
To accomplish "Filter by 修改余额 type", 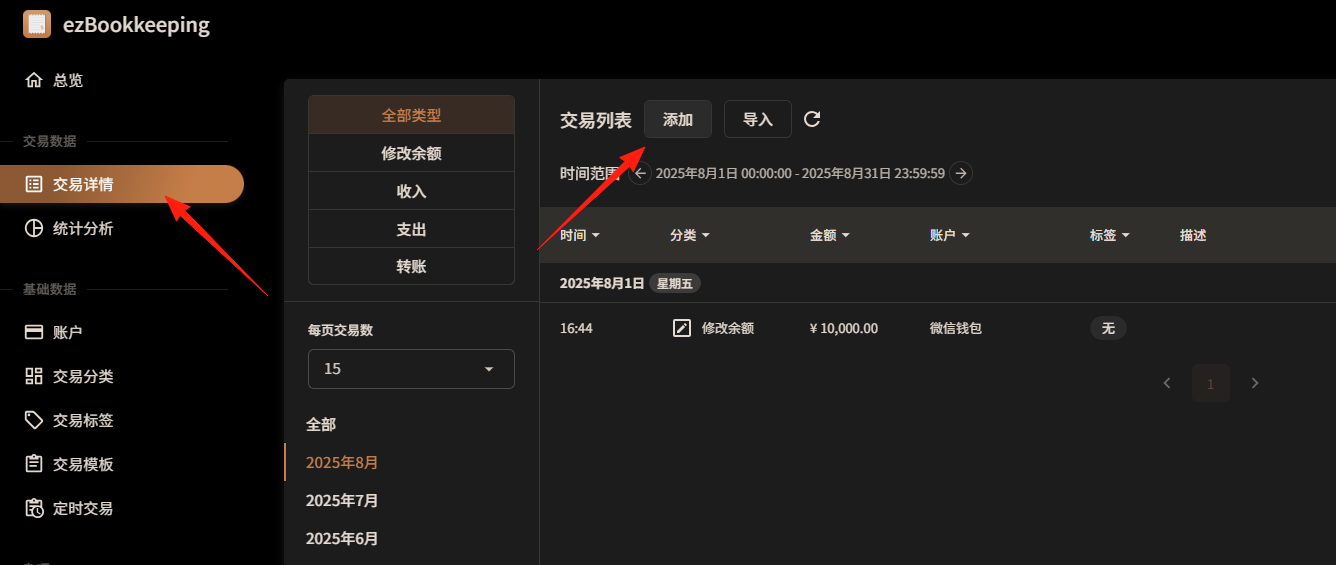I will 411,153.
